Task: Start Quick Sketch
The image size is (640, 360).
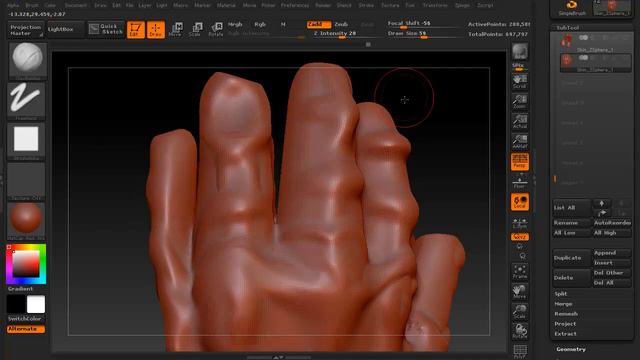Action: click(x=106, y=29)
